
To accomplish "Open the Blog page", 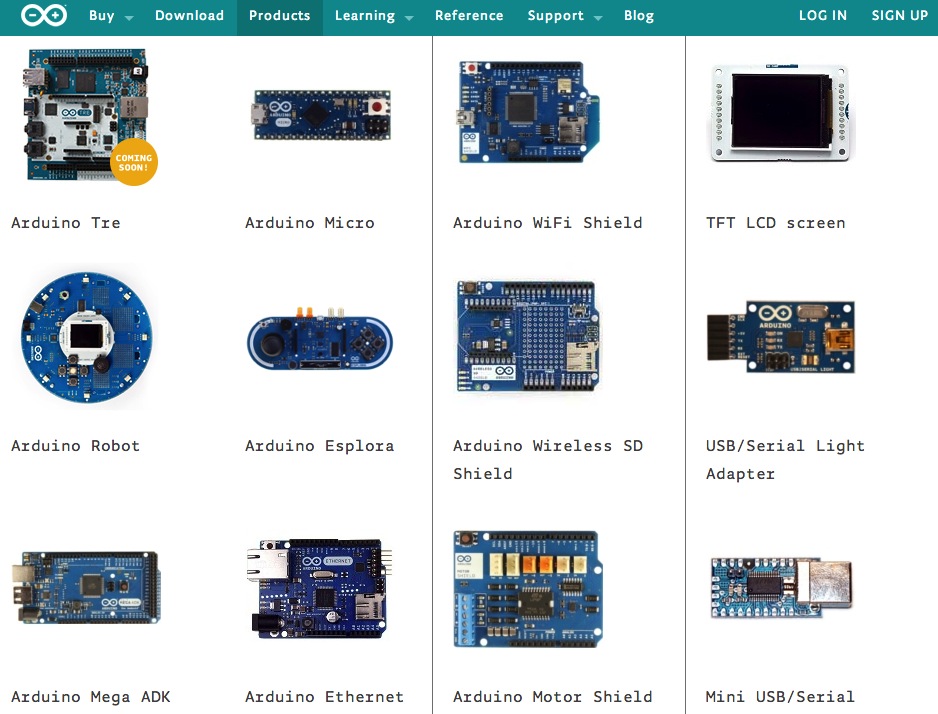I will coord(639,16).
